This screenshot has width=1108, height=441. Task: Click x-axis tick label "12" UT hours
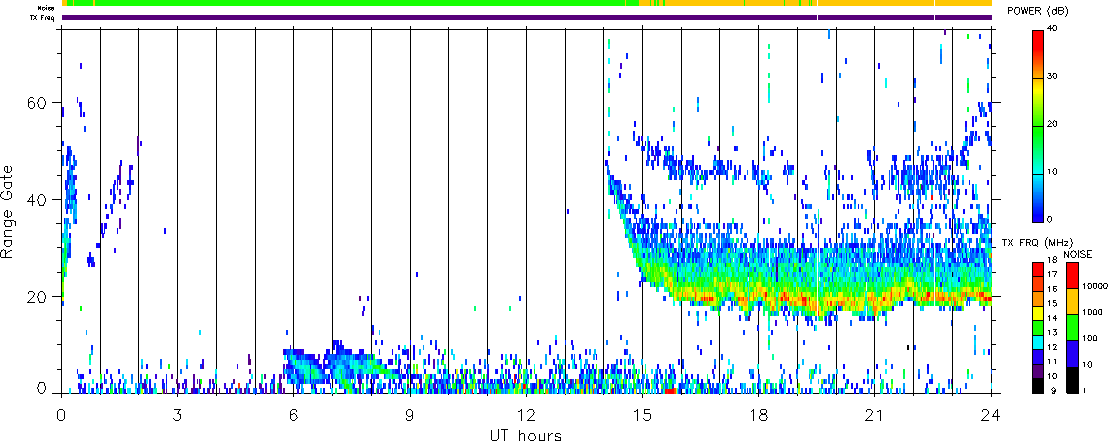[x=526, y=414]
